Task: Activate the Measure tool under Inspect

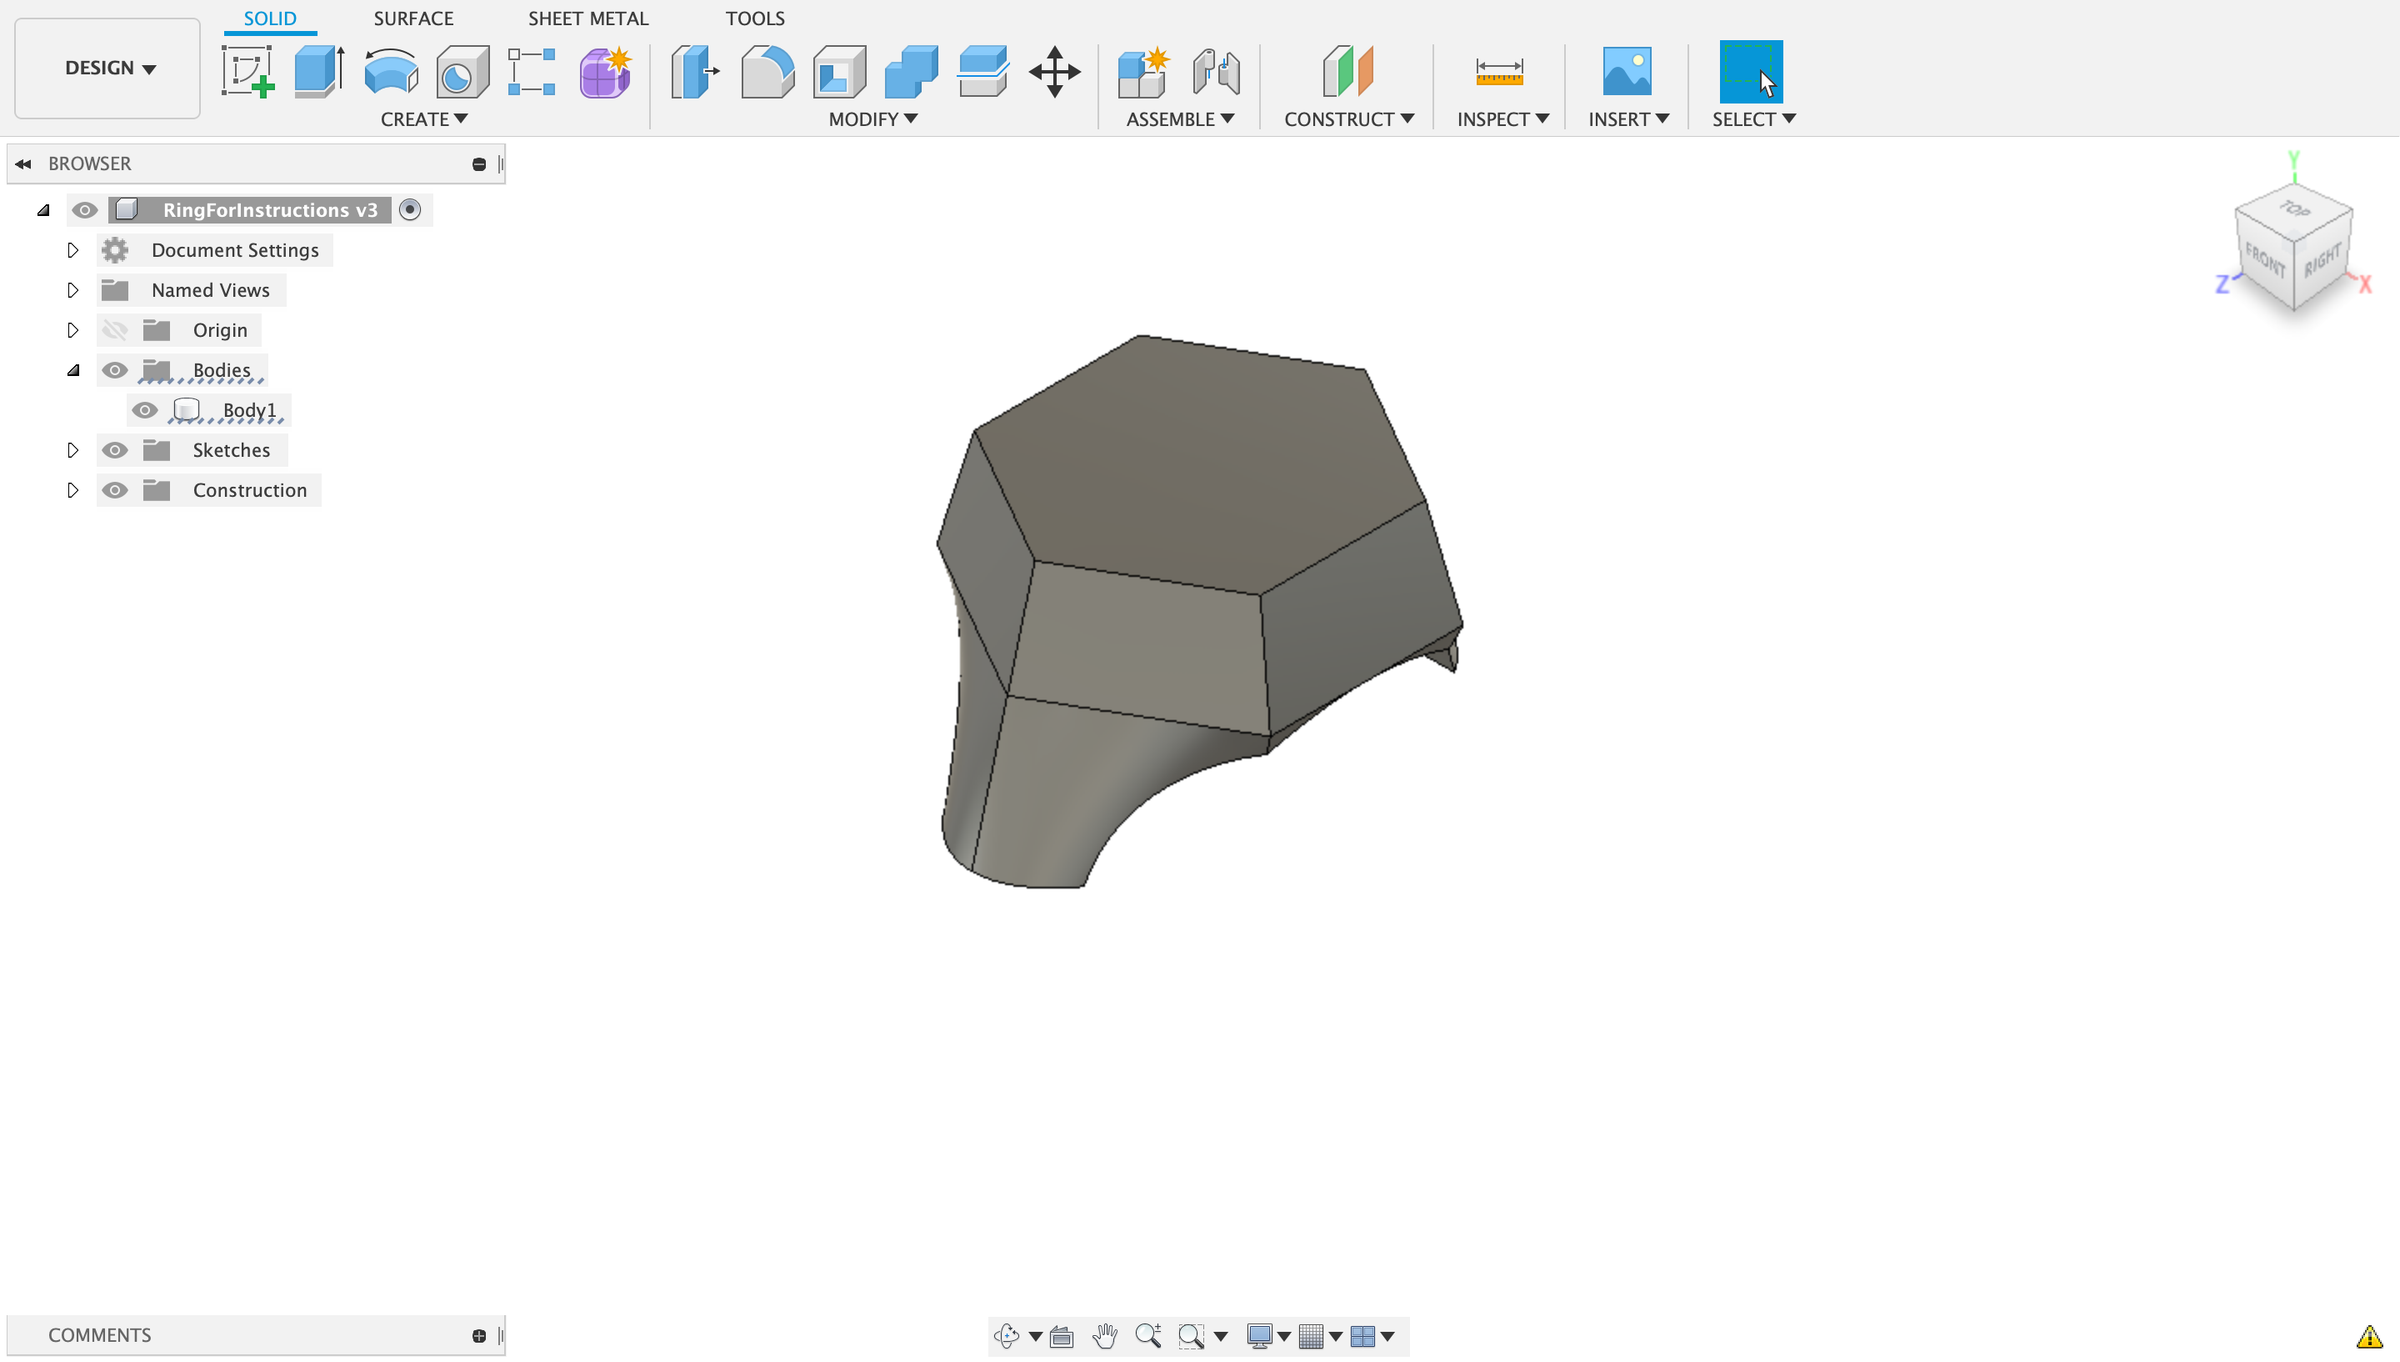Action: [x=1497, y=72]
